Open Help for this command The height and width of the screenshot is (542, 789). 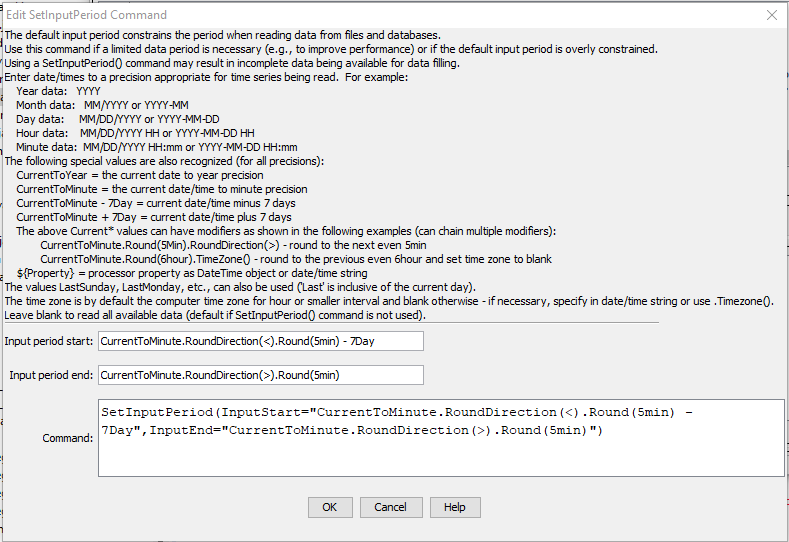coord(455,507)
